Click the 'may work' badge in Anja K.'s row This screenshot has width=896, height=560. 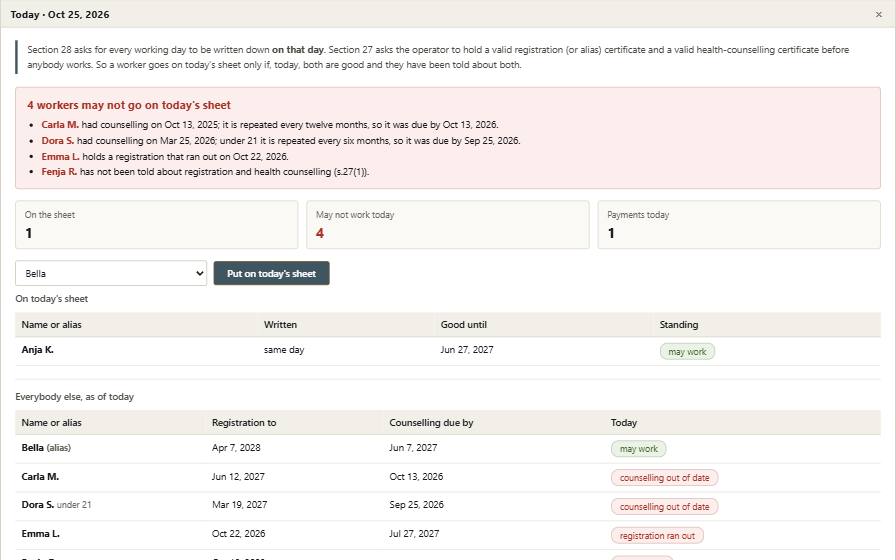pyautogui.click(x=687, y=351)
